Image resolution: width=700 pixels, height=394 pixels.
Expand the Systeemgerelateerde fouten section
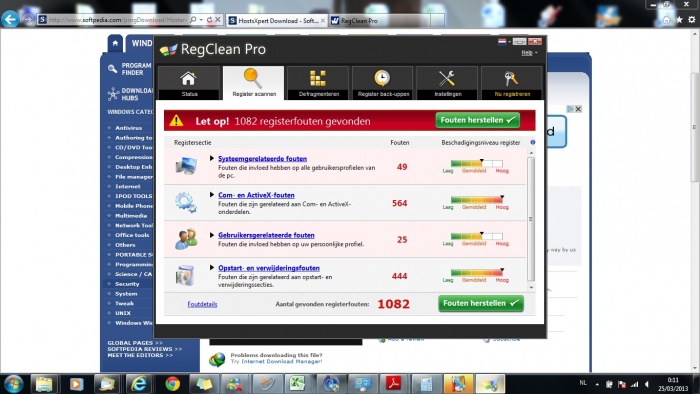point(212,158)
